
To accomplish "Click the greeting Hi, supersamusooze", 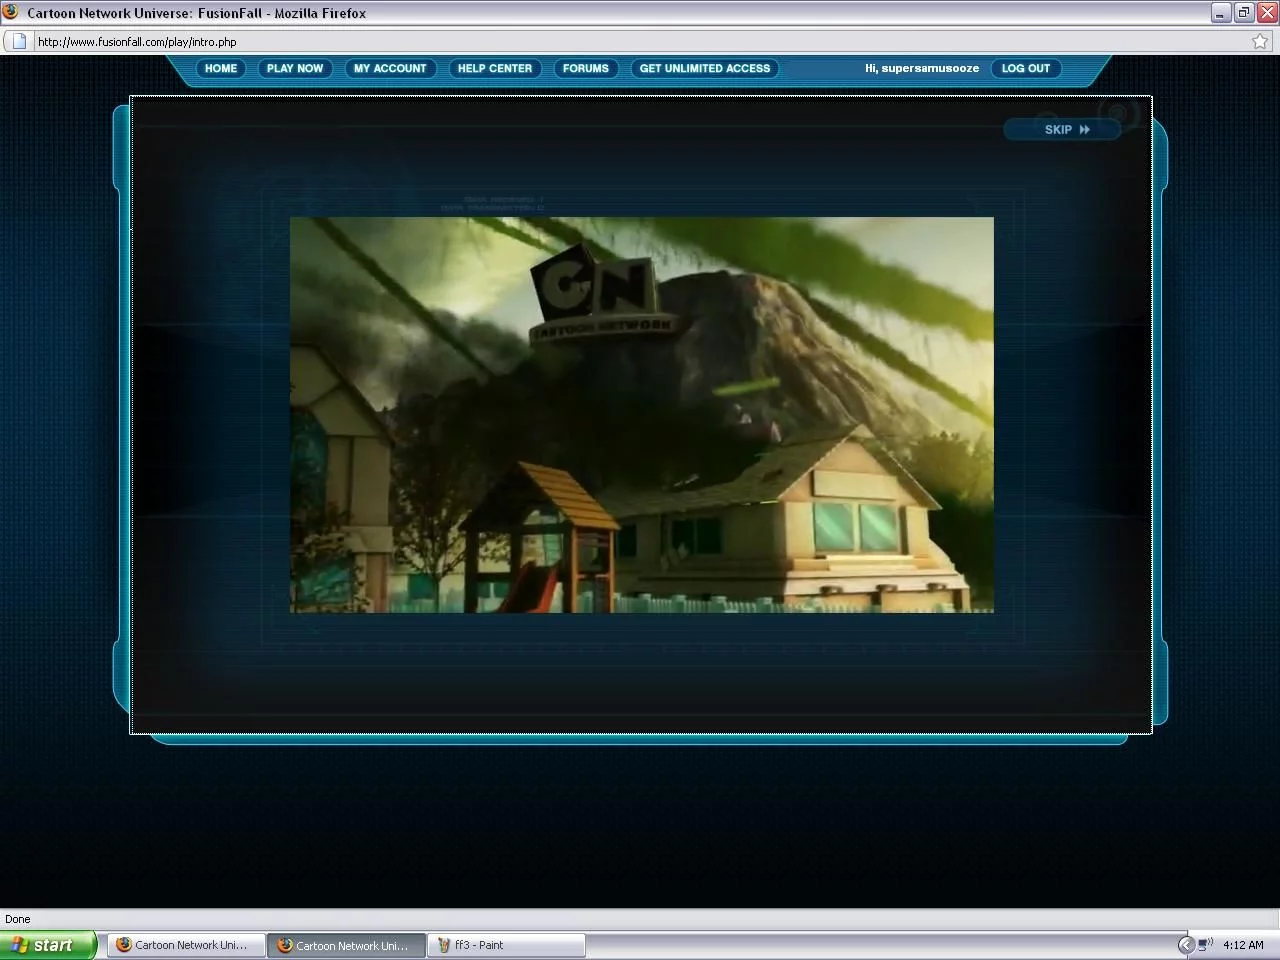I will coord(922,68).
